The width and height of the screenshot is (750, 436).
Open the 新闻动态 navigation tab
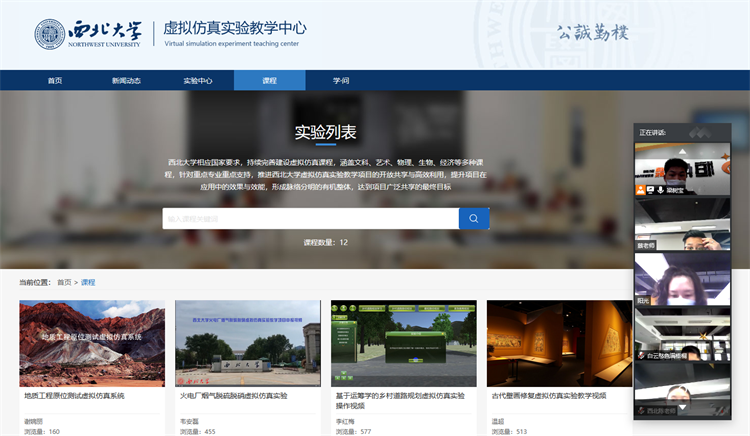(126, 80)
